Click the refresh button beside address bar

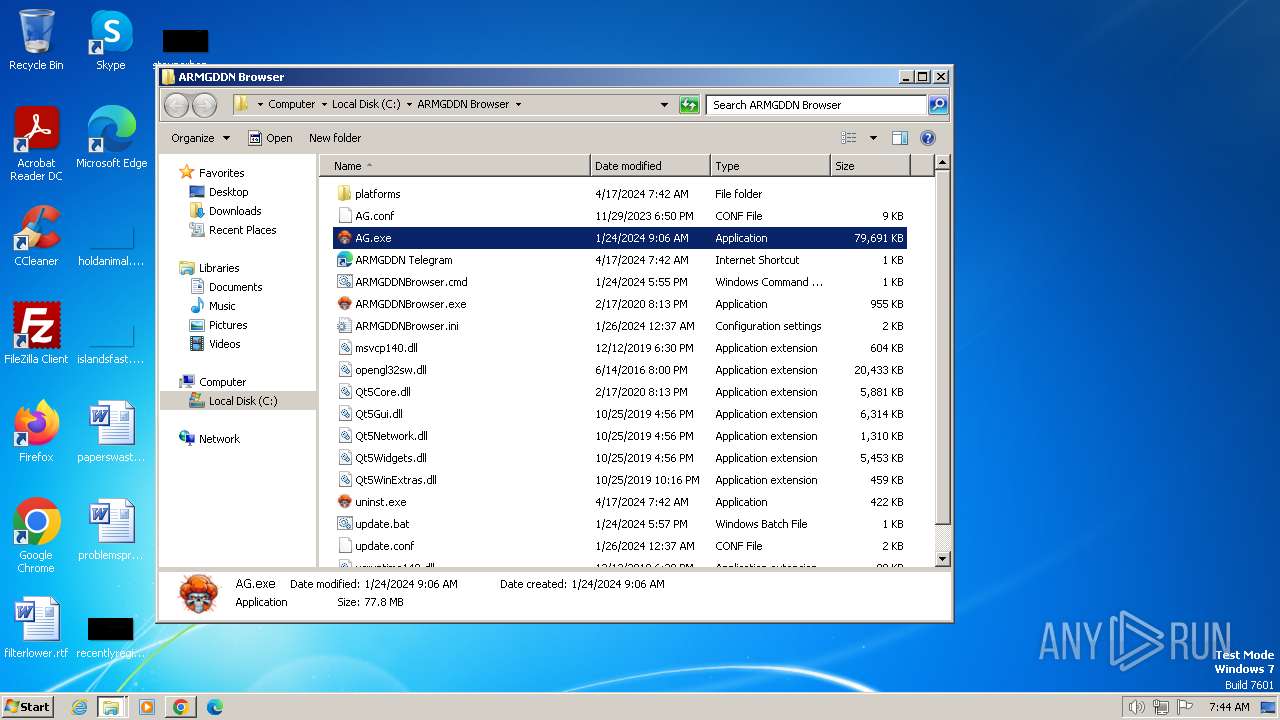pyautogui.click(x=689, y=104)
